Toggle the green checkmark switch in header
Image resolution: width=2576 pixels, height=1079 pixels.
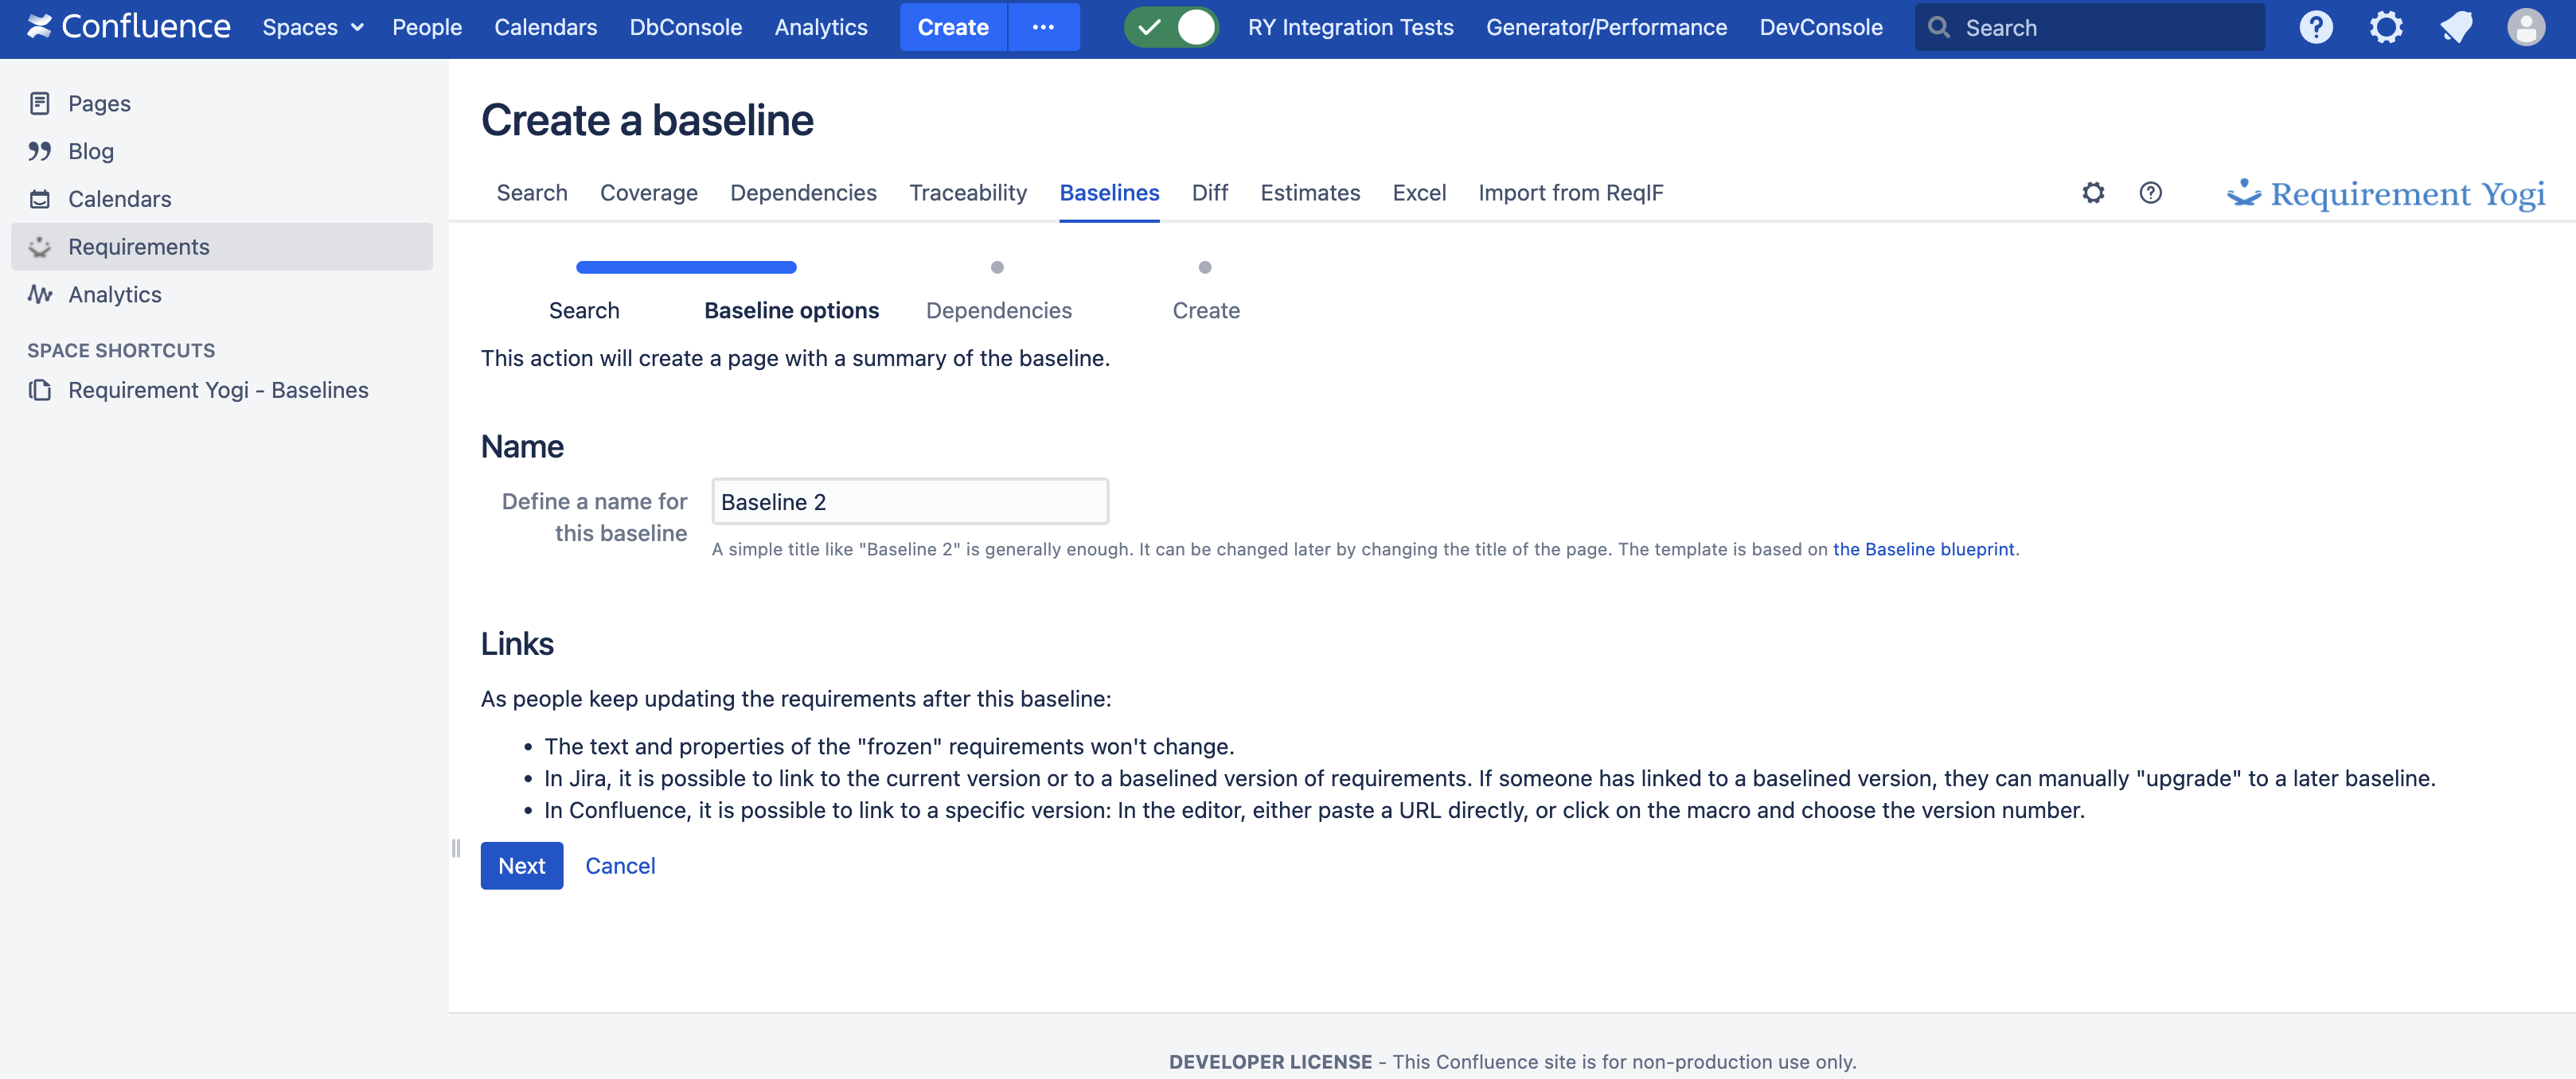1171,27
